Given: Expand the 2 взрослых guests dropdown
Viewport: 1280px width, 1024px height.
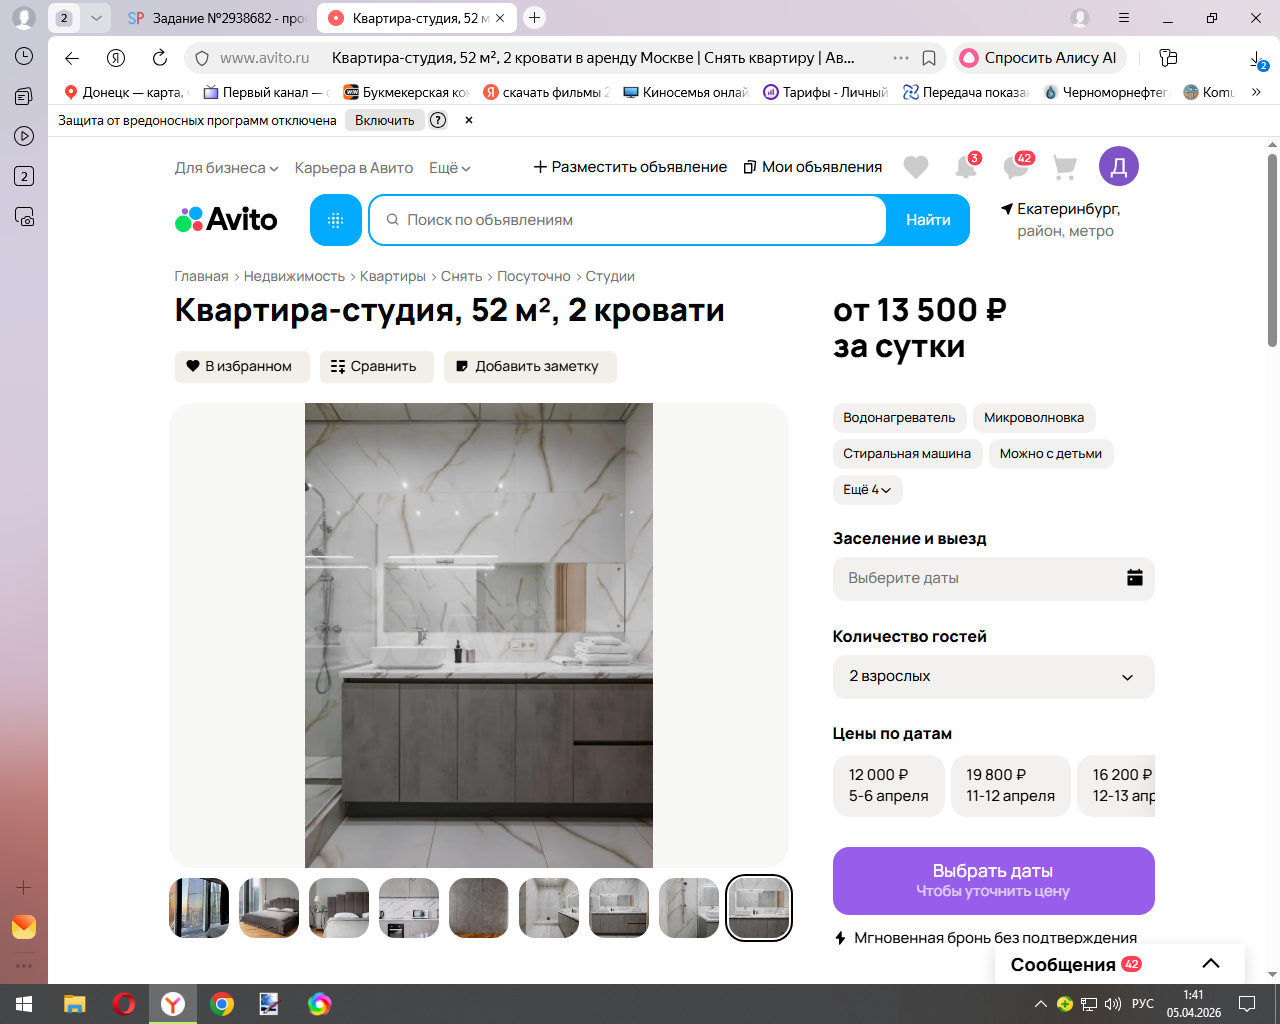Looking at the screenshot, I should point(994,677).
